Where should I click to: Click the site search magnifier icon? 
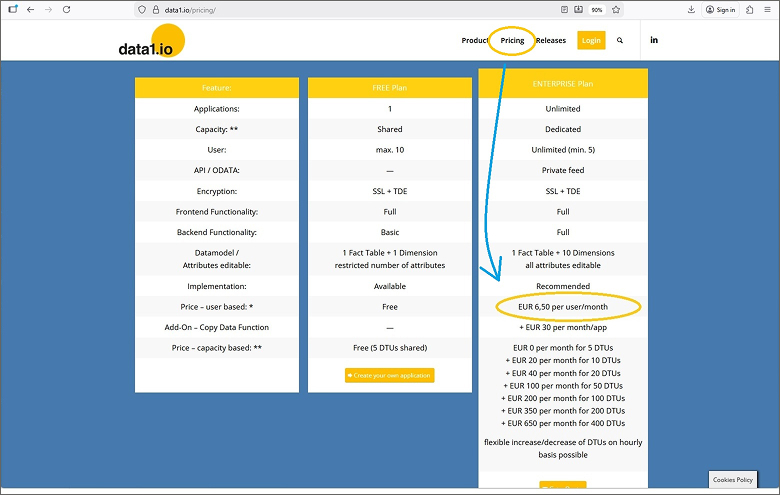click(x=620, y=41)
